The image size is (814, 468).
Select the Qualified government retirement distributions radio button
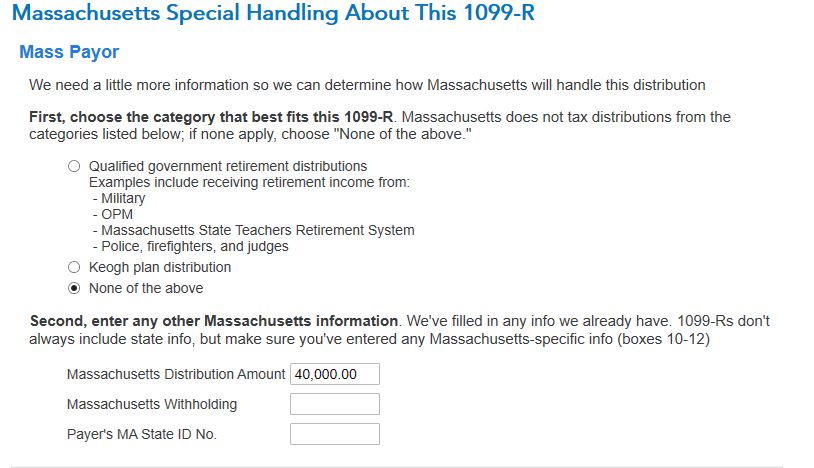tap(73, 166)
